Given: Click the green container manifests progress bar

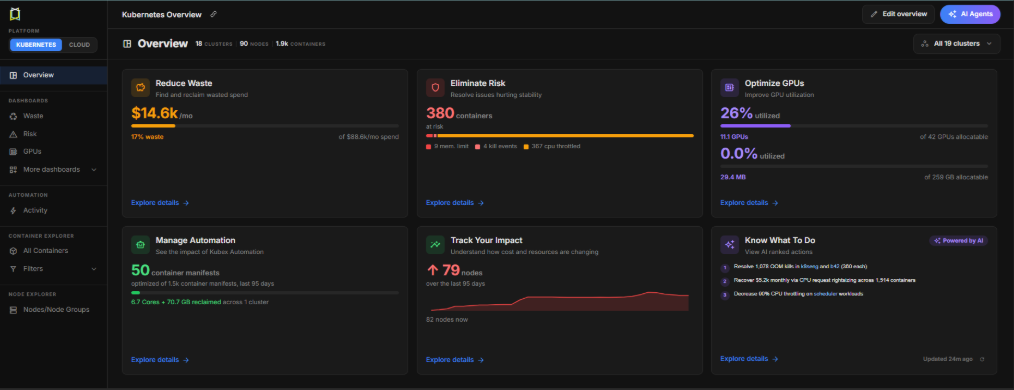Looking at the screenshot, I should (x=265, y=293).
